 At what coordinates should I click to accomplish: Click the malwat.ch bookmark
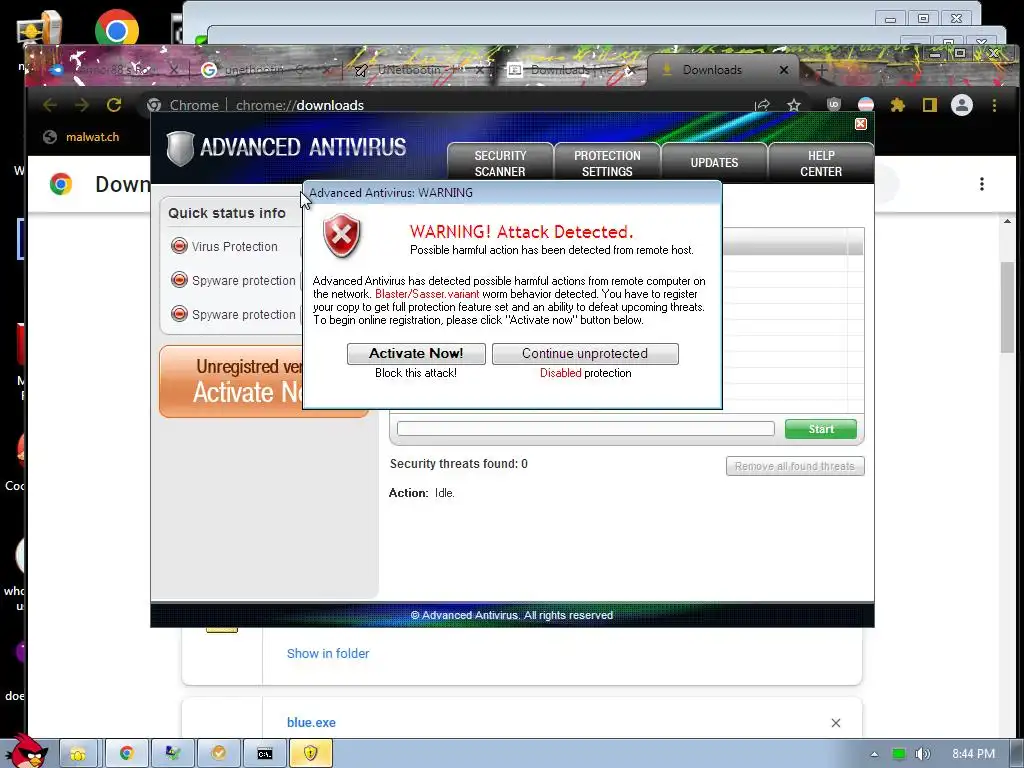[82, 136]
